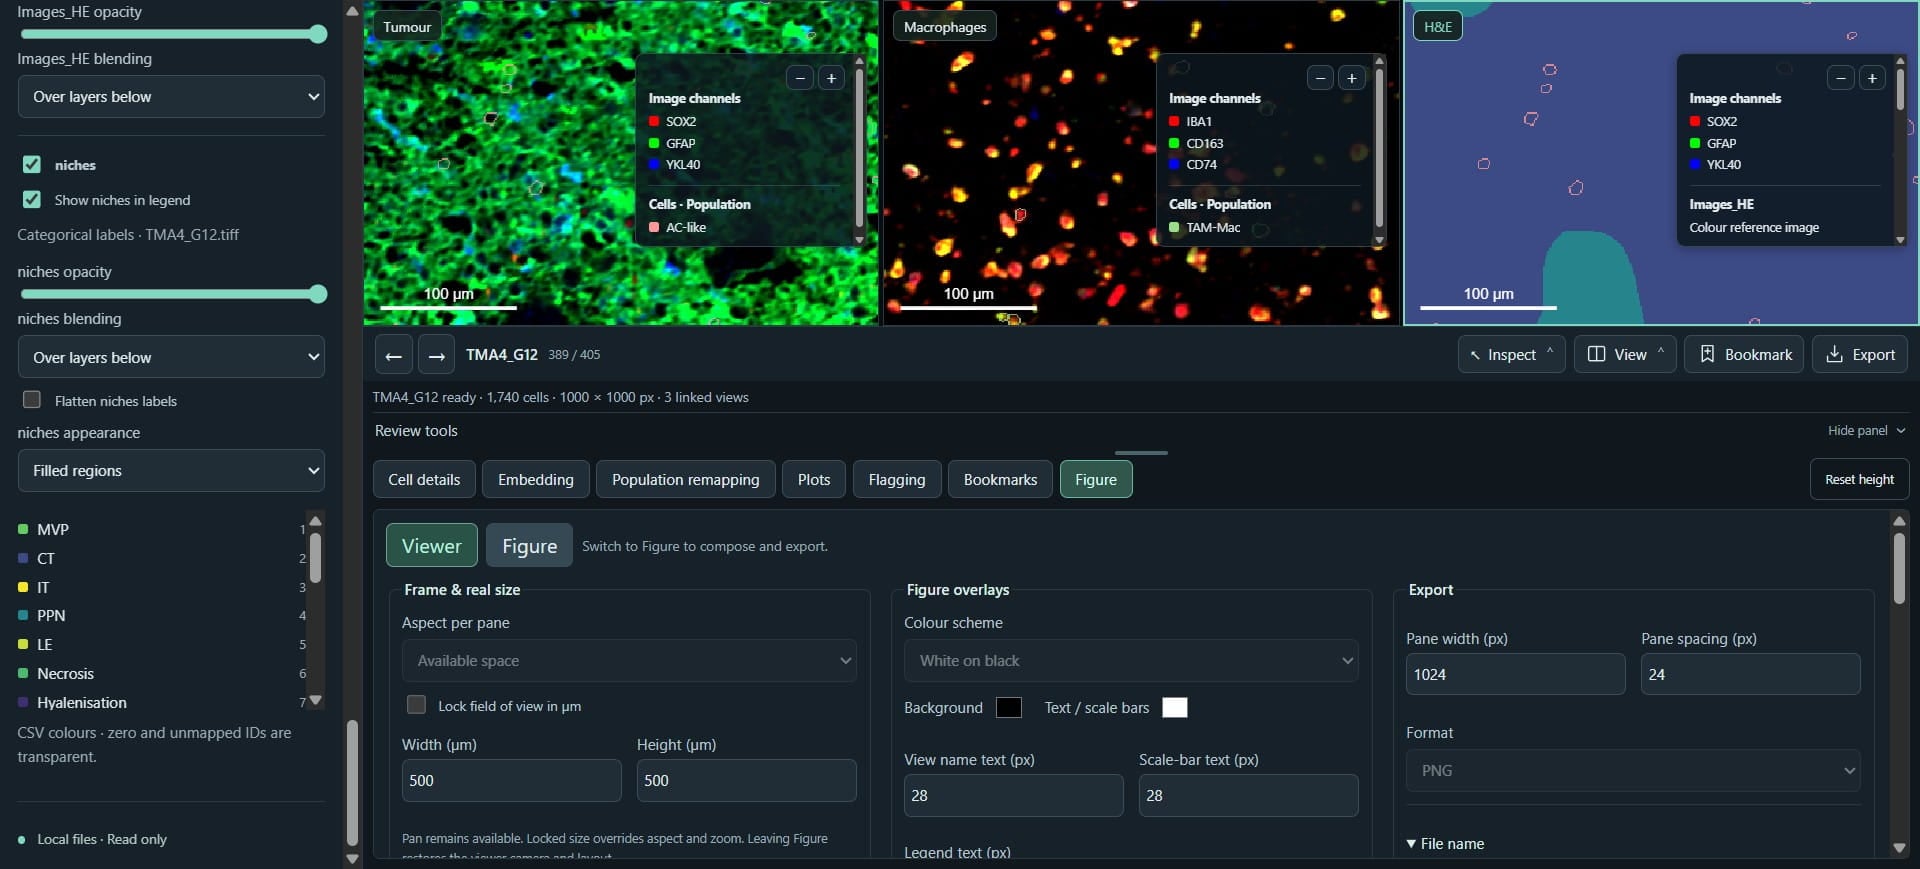The height and width of the screenshot is (869, 1920).
Task: Check Lock field of view in µm
Action: (417, 705)
